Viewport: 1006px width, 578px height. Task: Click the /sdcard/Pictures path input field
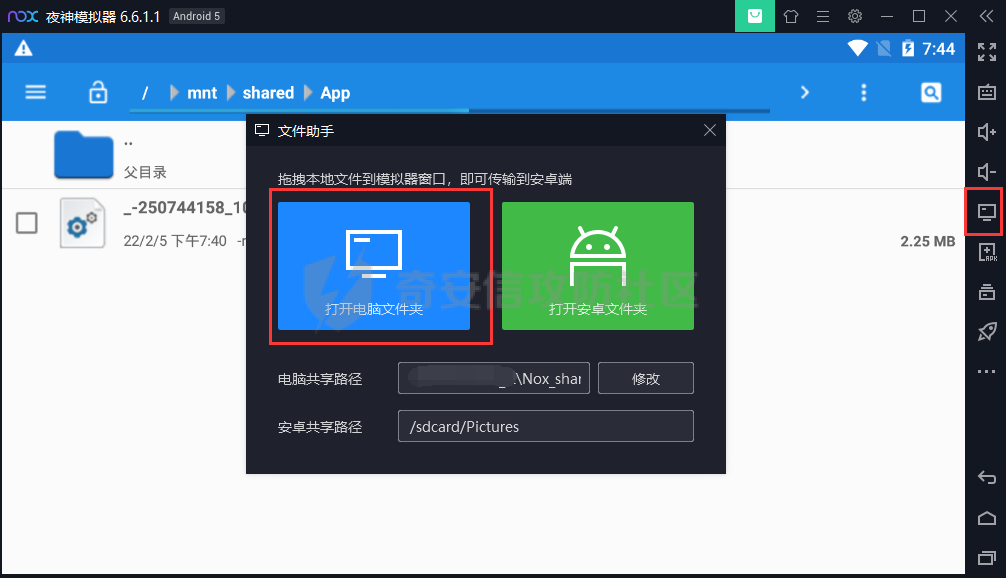tap(545, 426)
